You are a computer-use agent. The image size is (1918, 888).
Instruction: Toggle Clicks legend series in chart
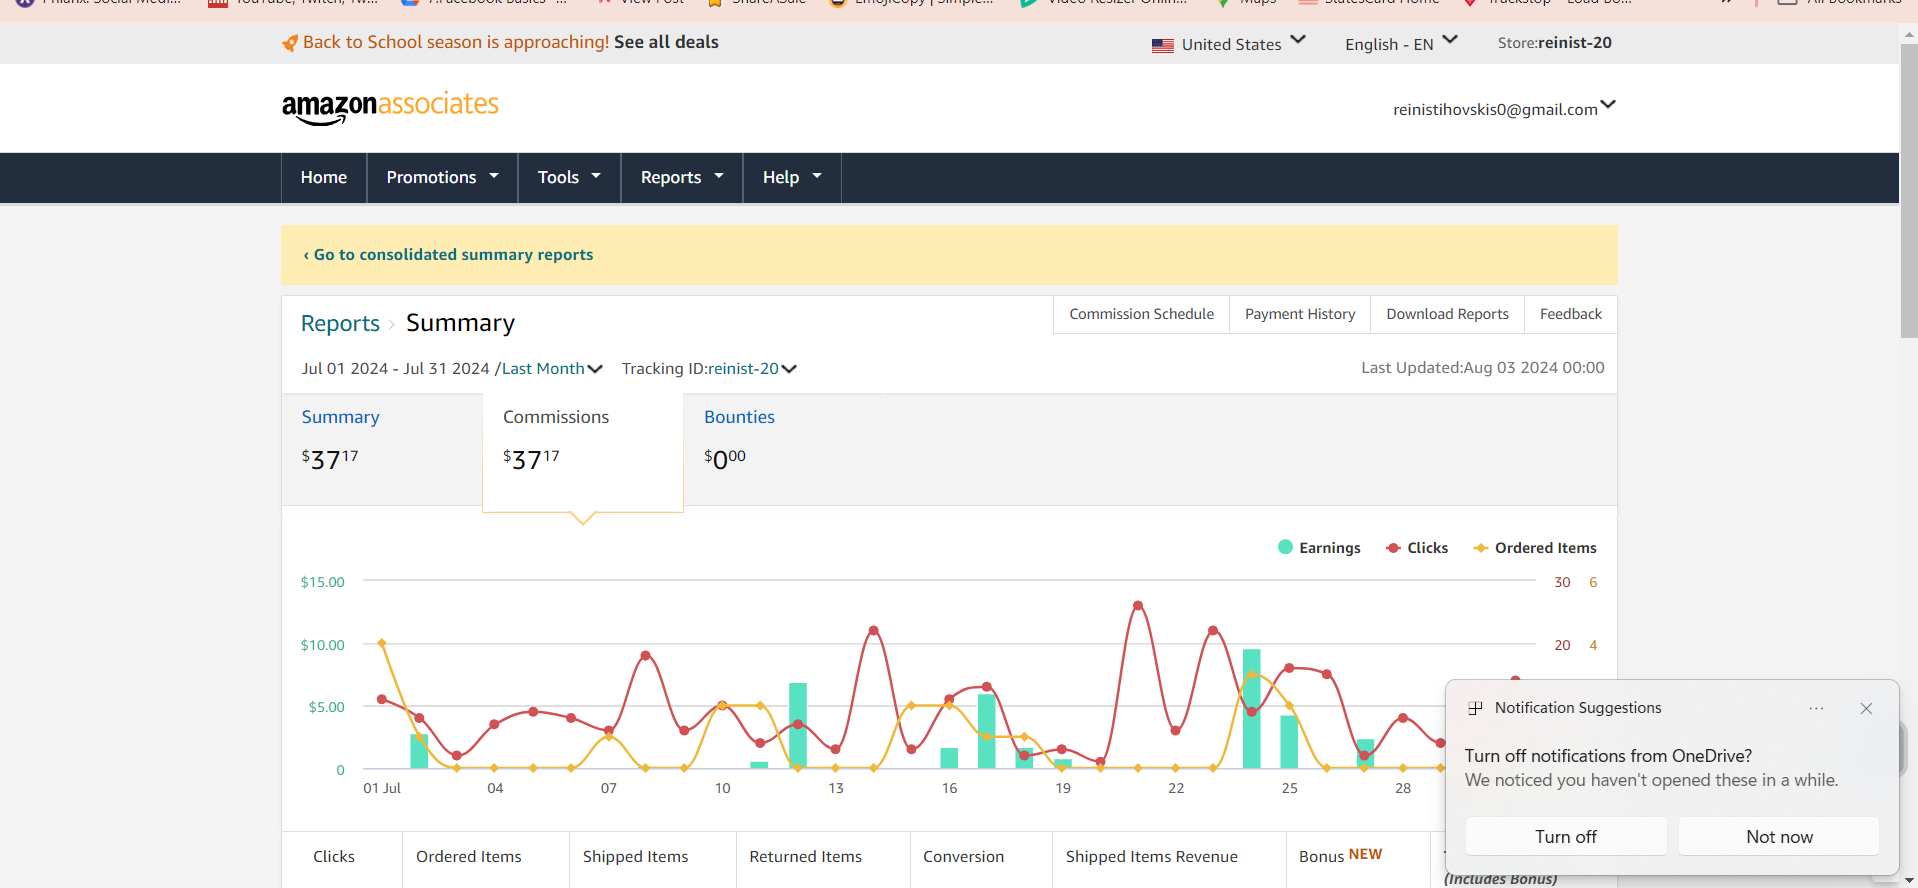click(x=1416, y=548)
